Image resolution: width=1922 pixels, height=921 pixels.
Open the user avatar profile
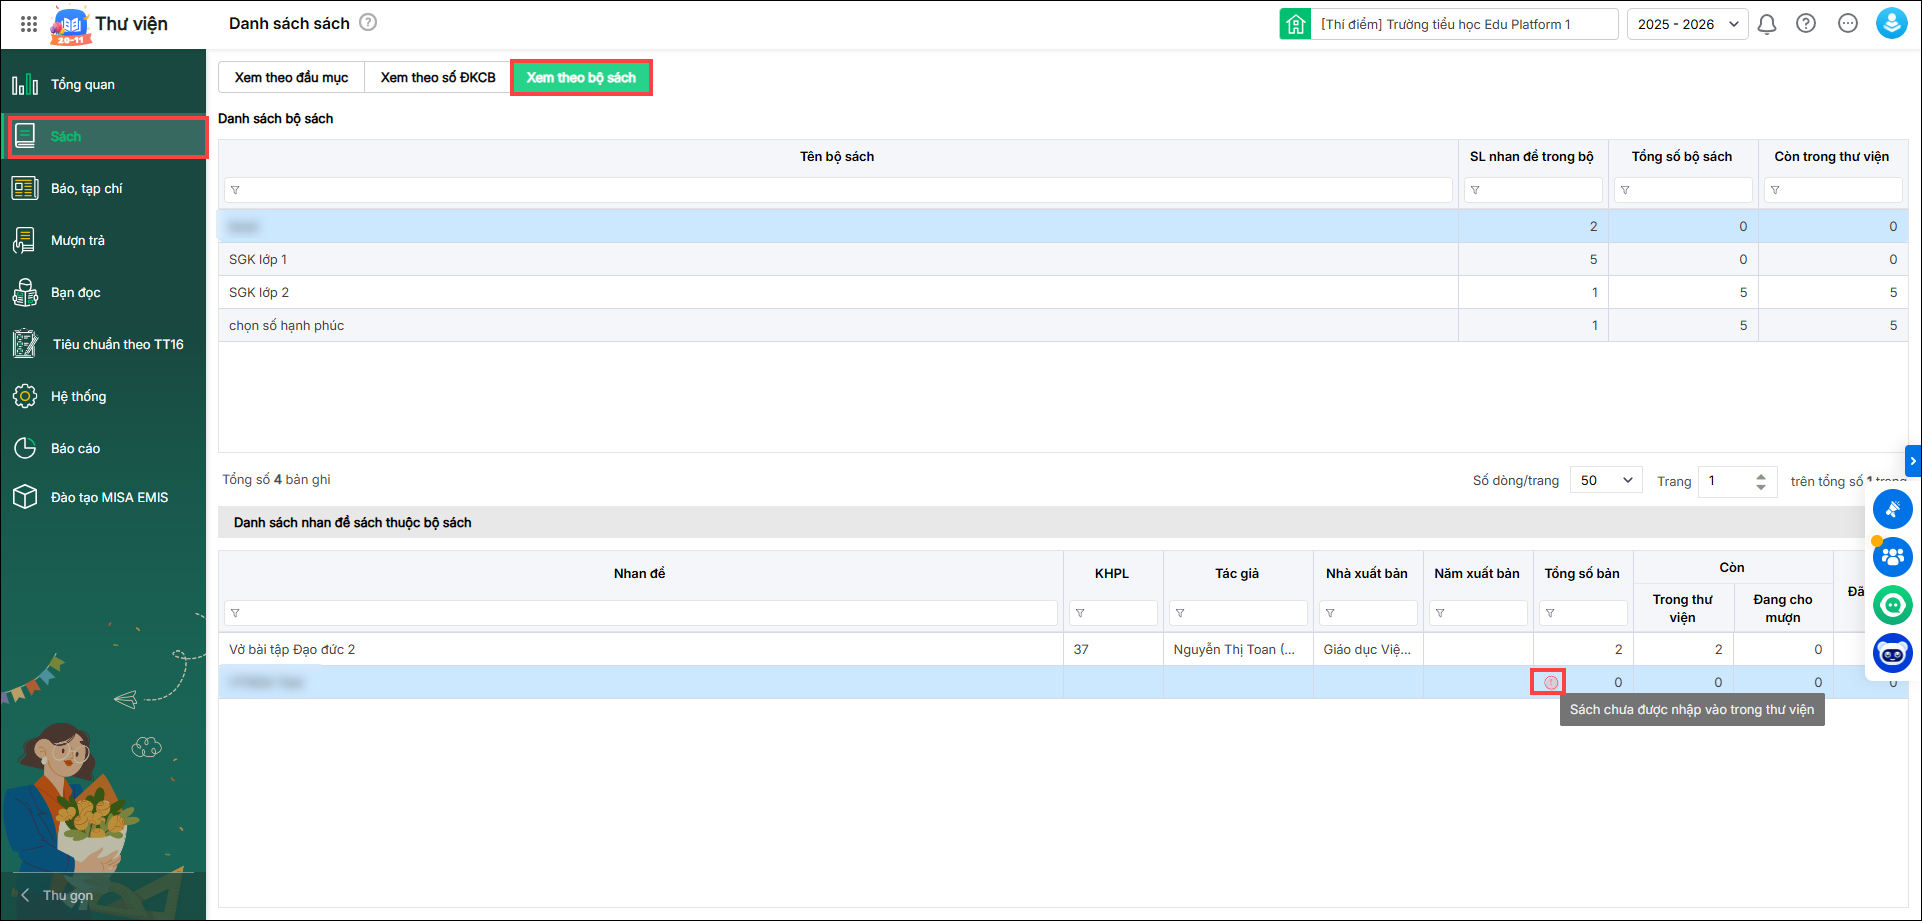click(x=1891, y=24)
